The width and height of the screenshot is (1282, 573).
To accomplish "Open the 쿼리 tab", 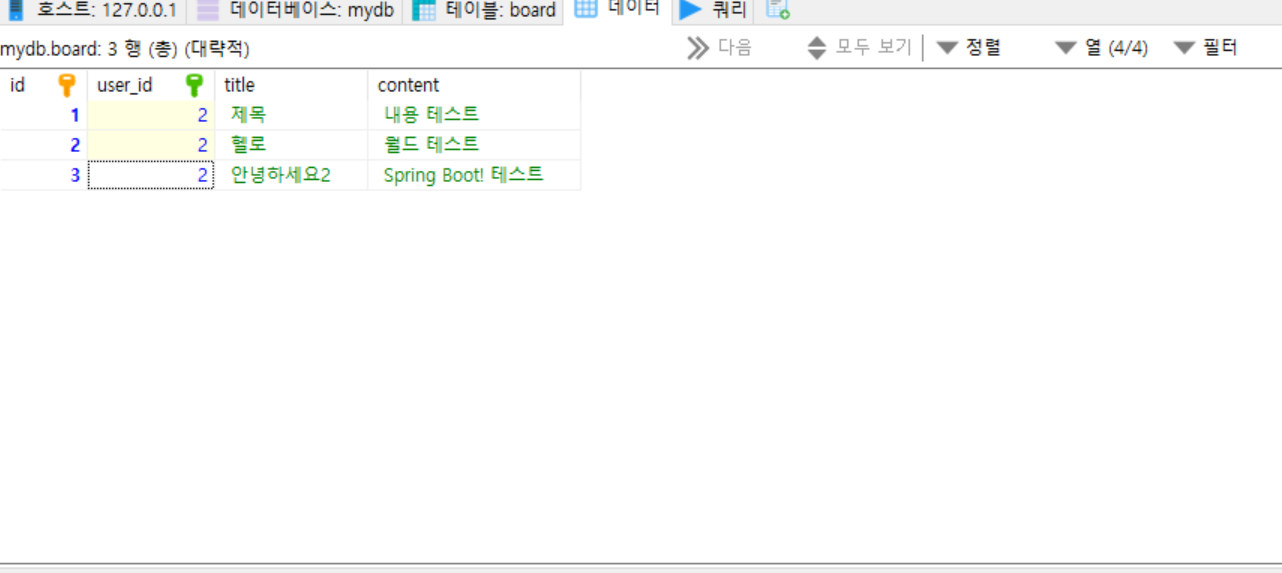I will click(714, 11).
